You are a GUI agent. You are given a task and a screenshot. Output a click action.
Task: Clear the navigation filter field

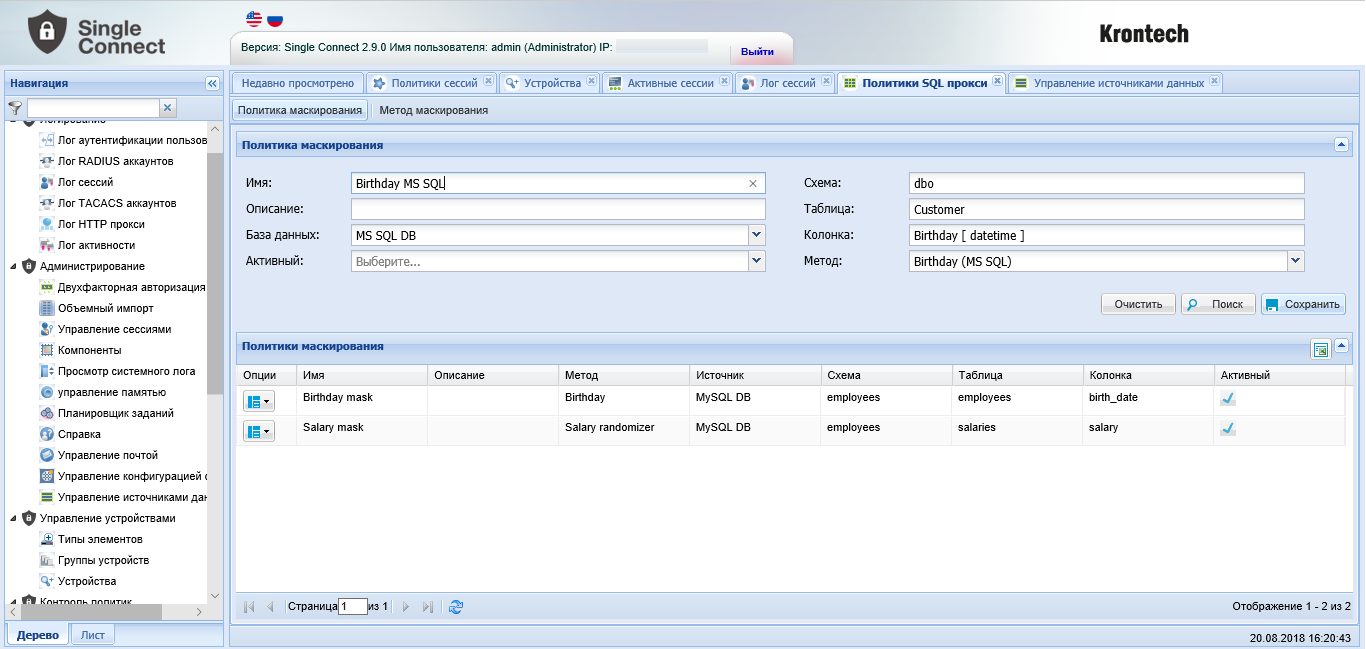pos(167,107)
